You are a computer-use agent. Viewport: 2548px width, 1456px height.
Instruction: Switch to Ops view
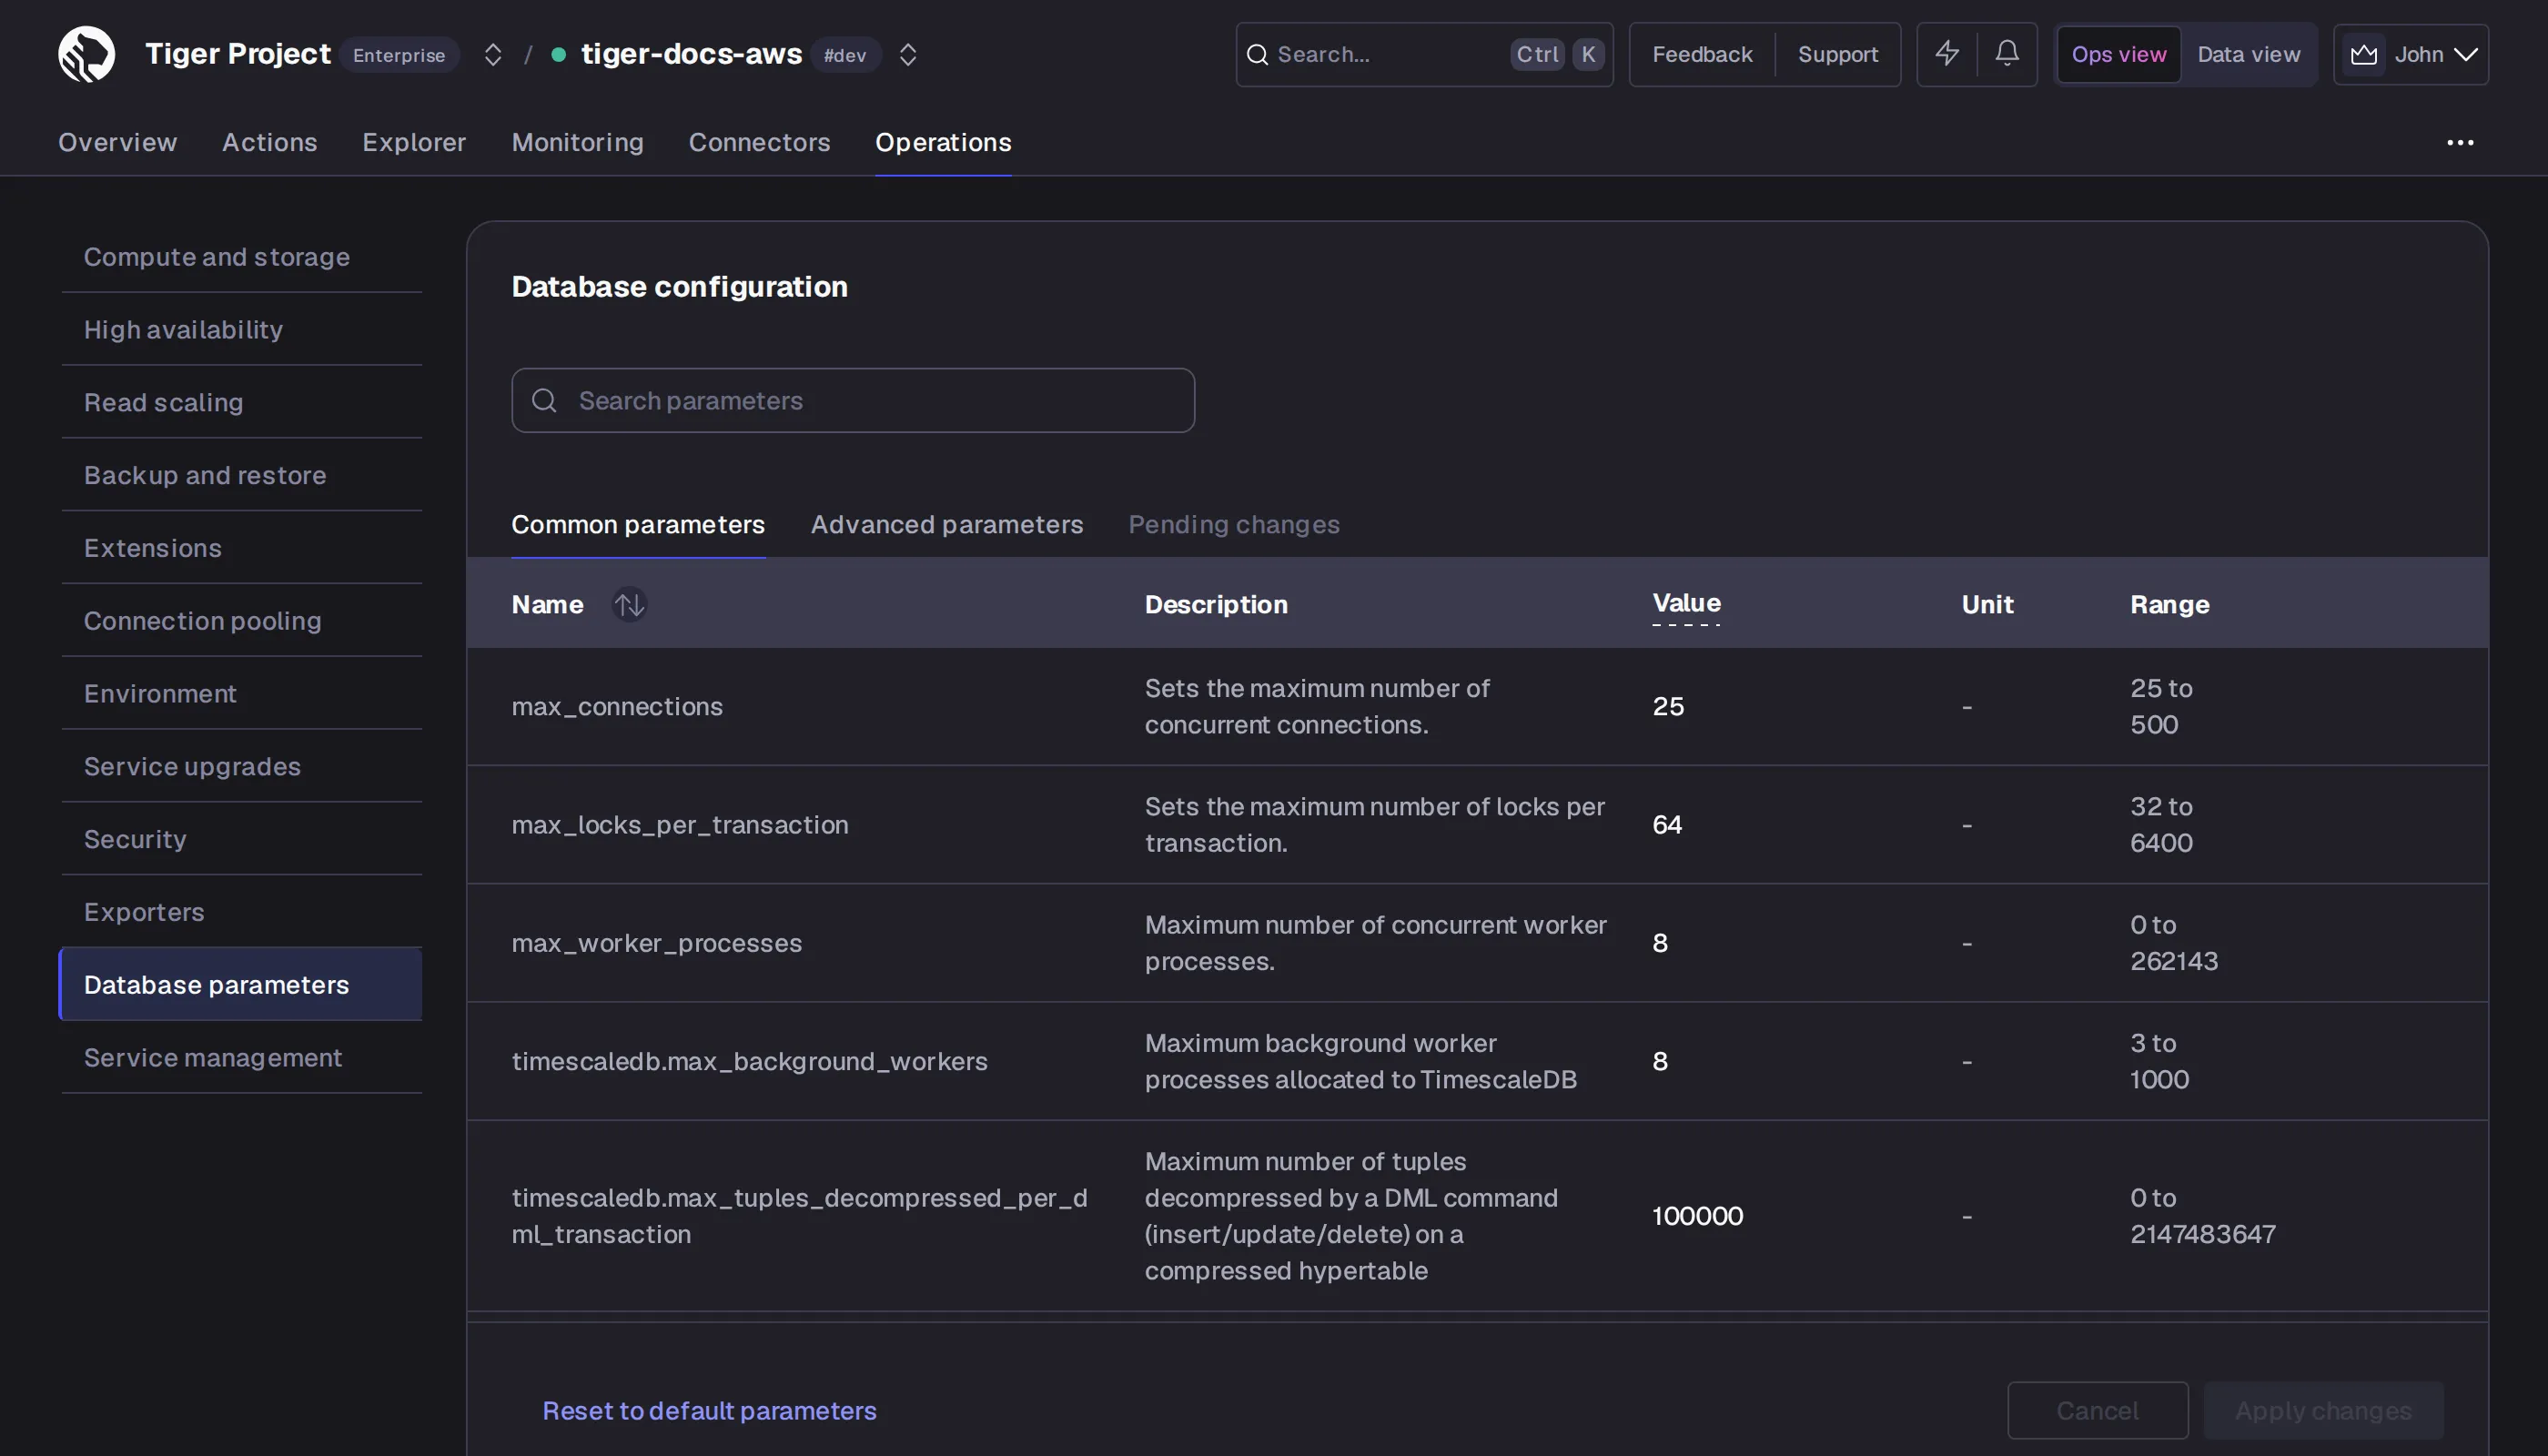(x=2119, y=54)
